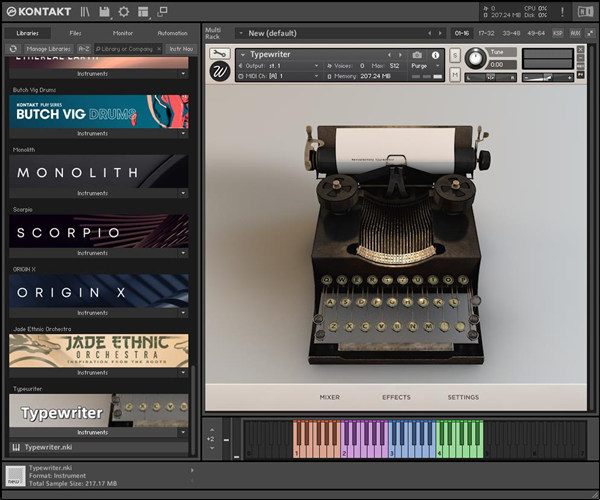Adjust the Tune knob
Image resolution: width=600 pixels, height=500 pixels.
coord(475,59)
